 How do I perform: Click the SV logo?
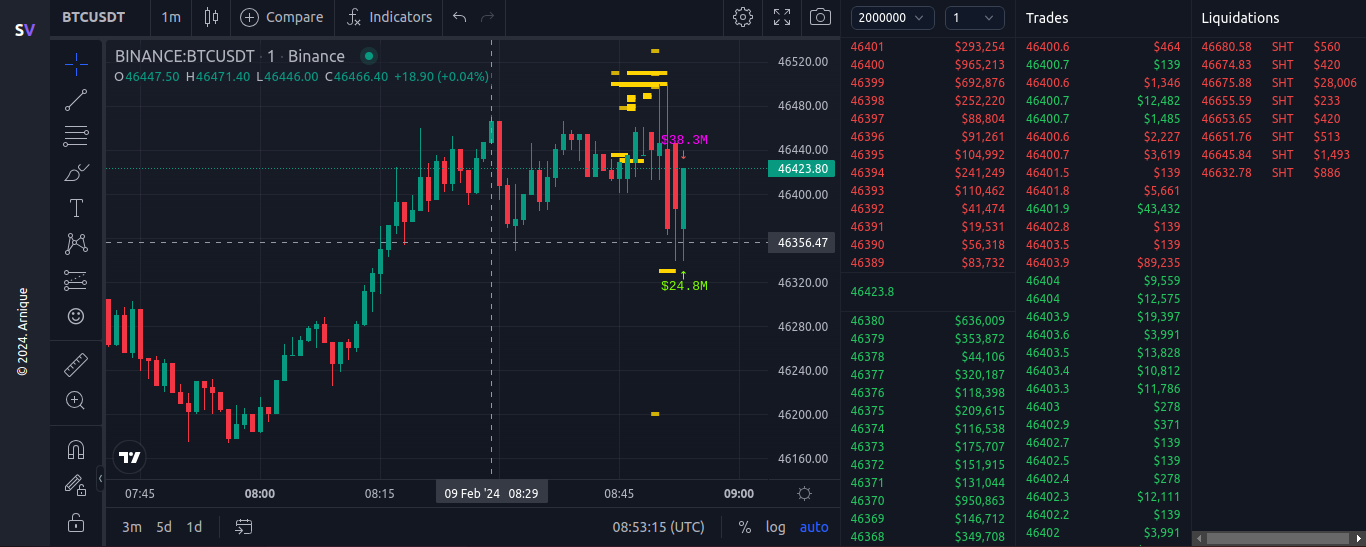point(25,30)
